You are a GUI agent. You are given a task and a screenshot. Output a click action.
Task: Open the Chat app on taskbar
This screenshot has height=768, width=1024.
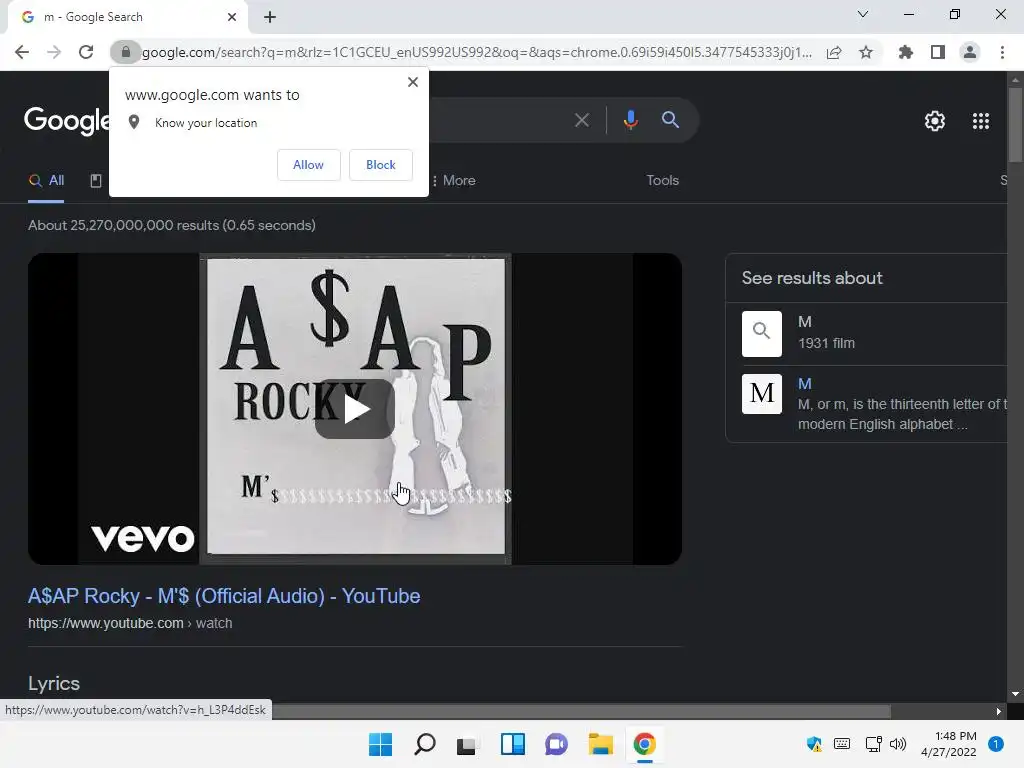pyautogui.click(x=556, y=744)
